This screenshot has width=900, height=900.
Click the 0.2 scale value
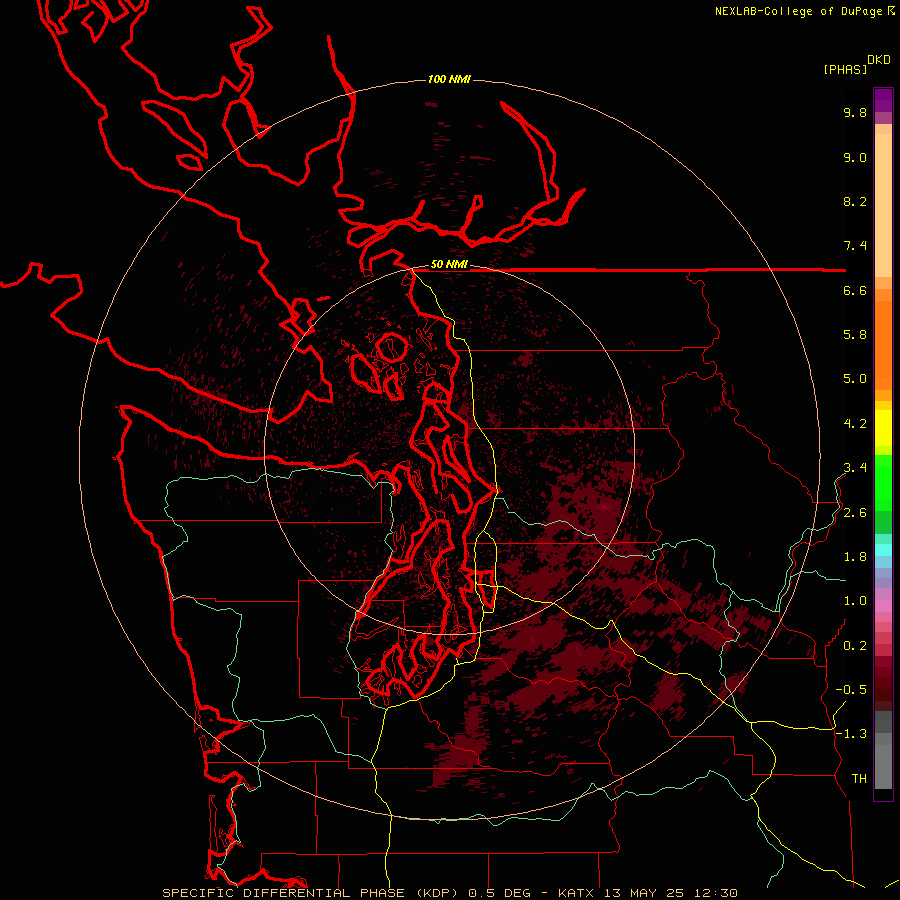tap(855, 646)
